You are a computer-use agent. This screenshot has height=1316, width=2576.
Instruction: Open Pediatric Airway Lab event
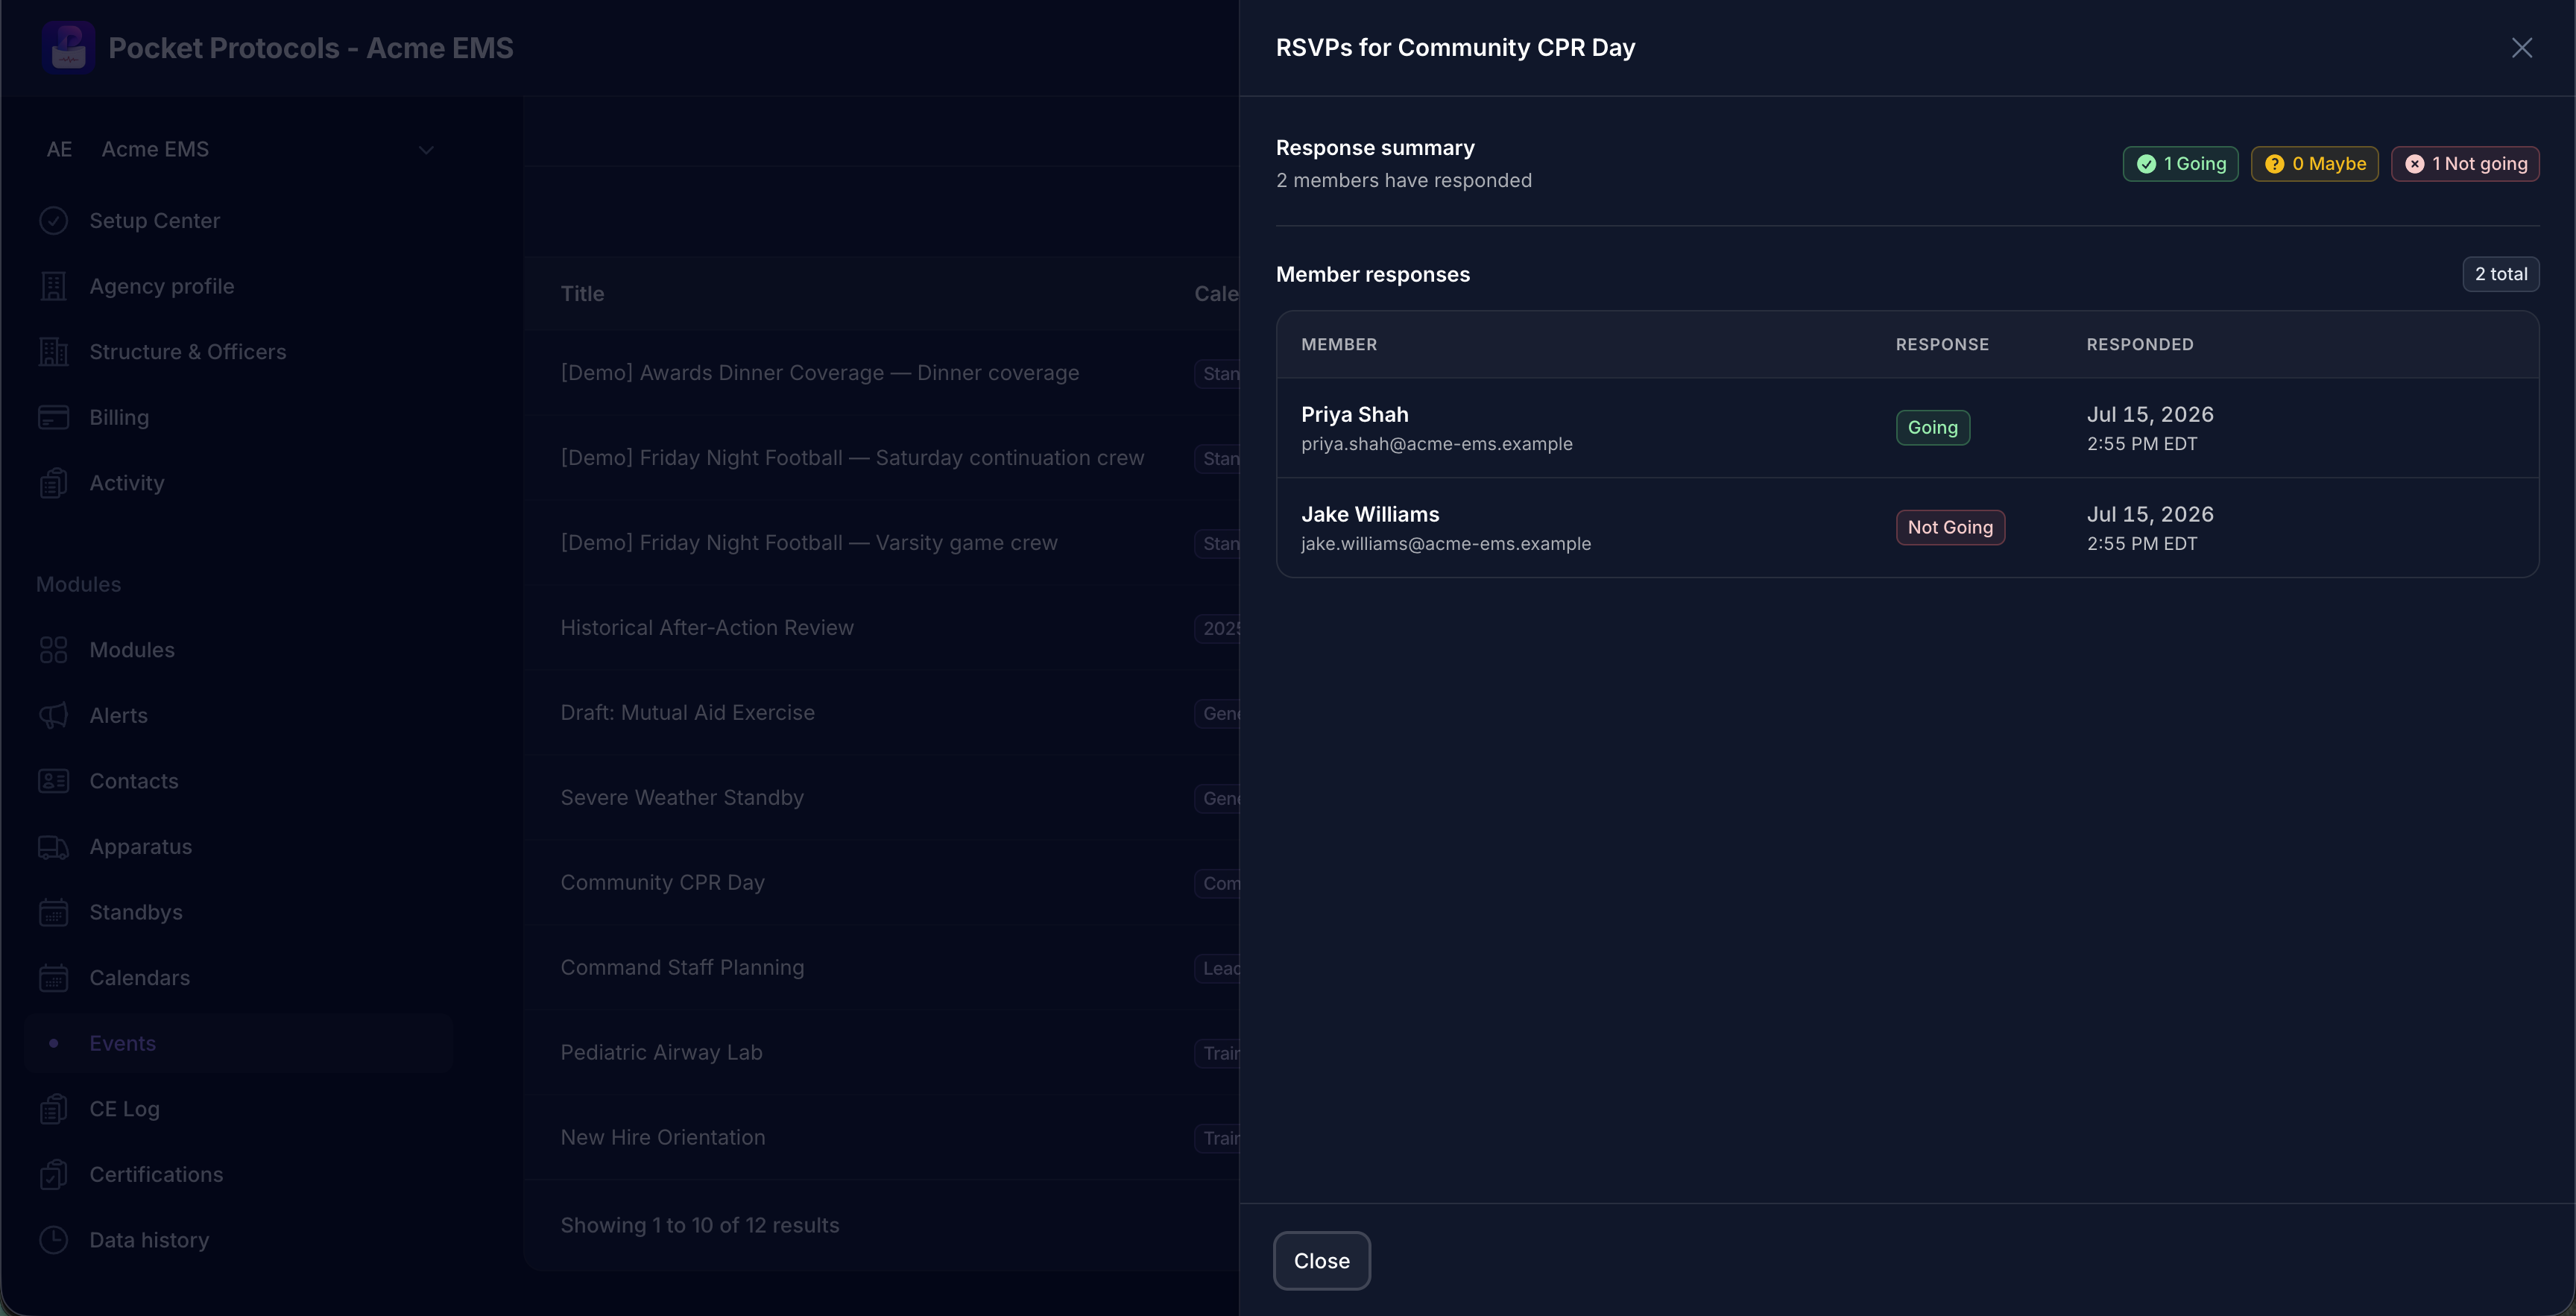tap(661, 1053)
